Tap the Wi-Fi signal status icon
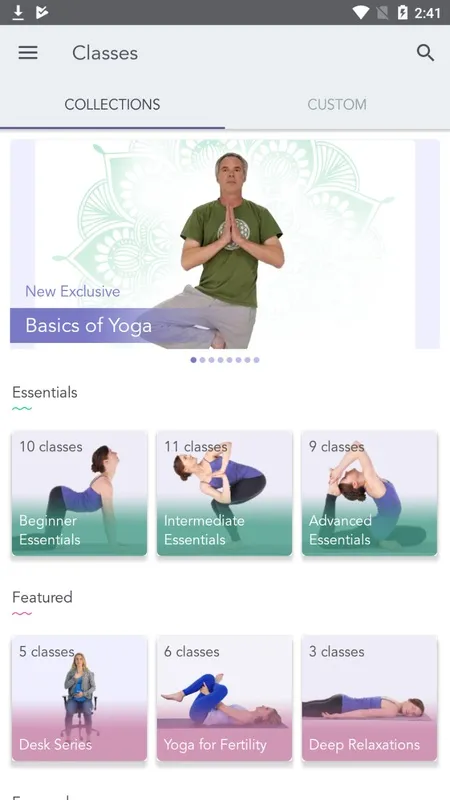Screen dimensions: 450x800 [360, 12]
